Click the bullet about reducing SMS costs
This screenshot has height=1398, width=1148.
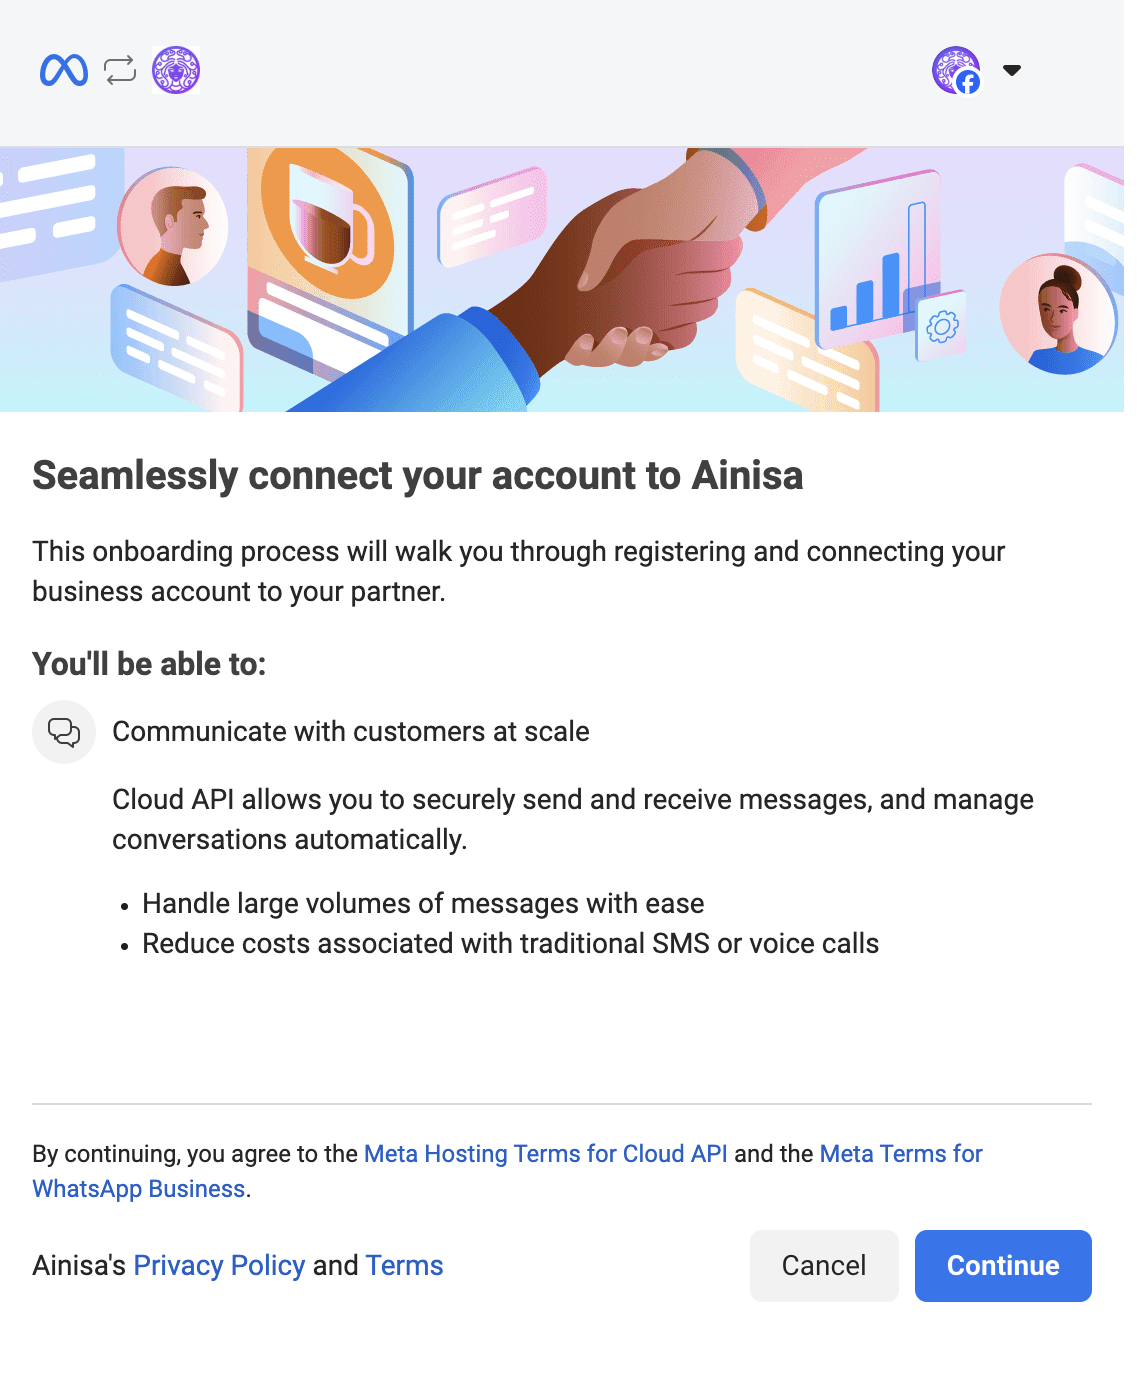(510, 943)
